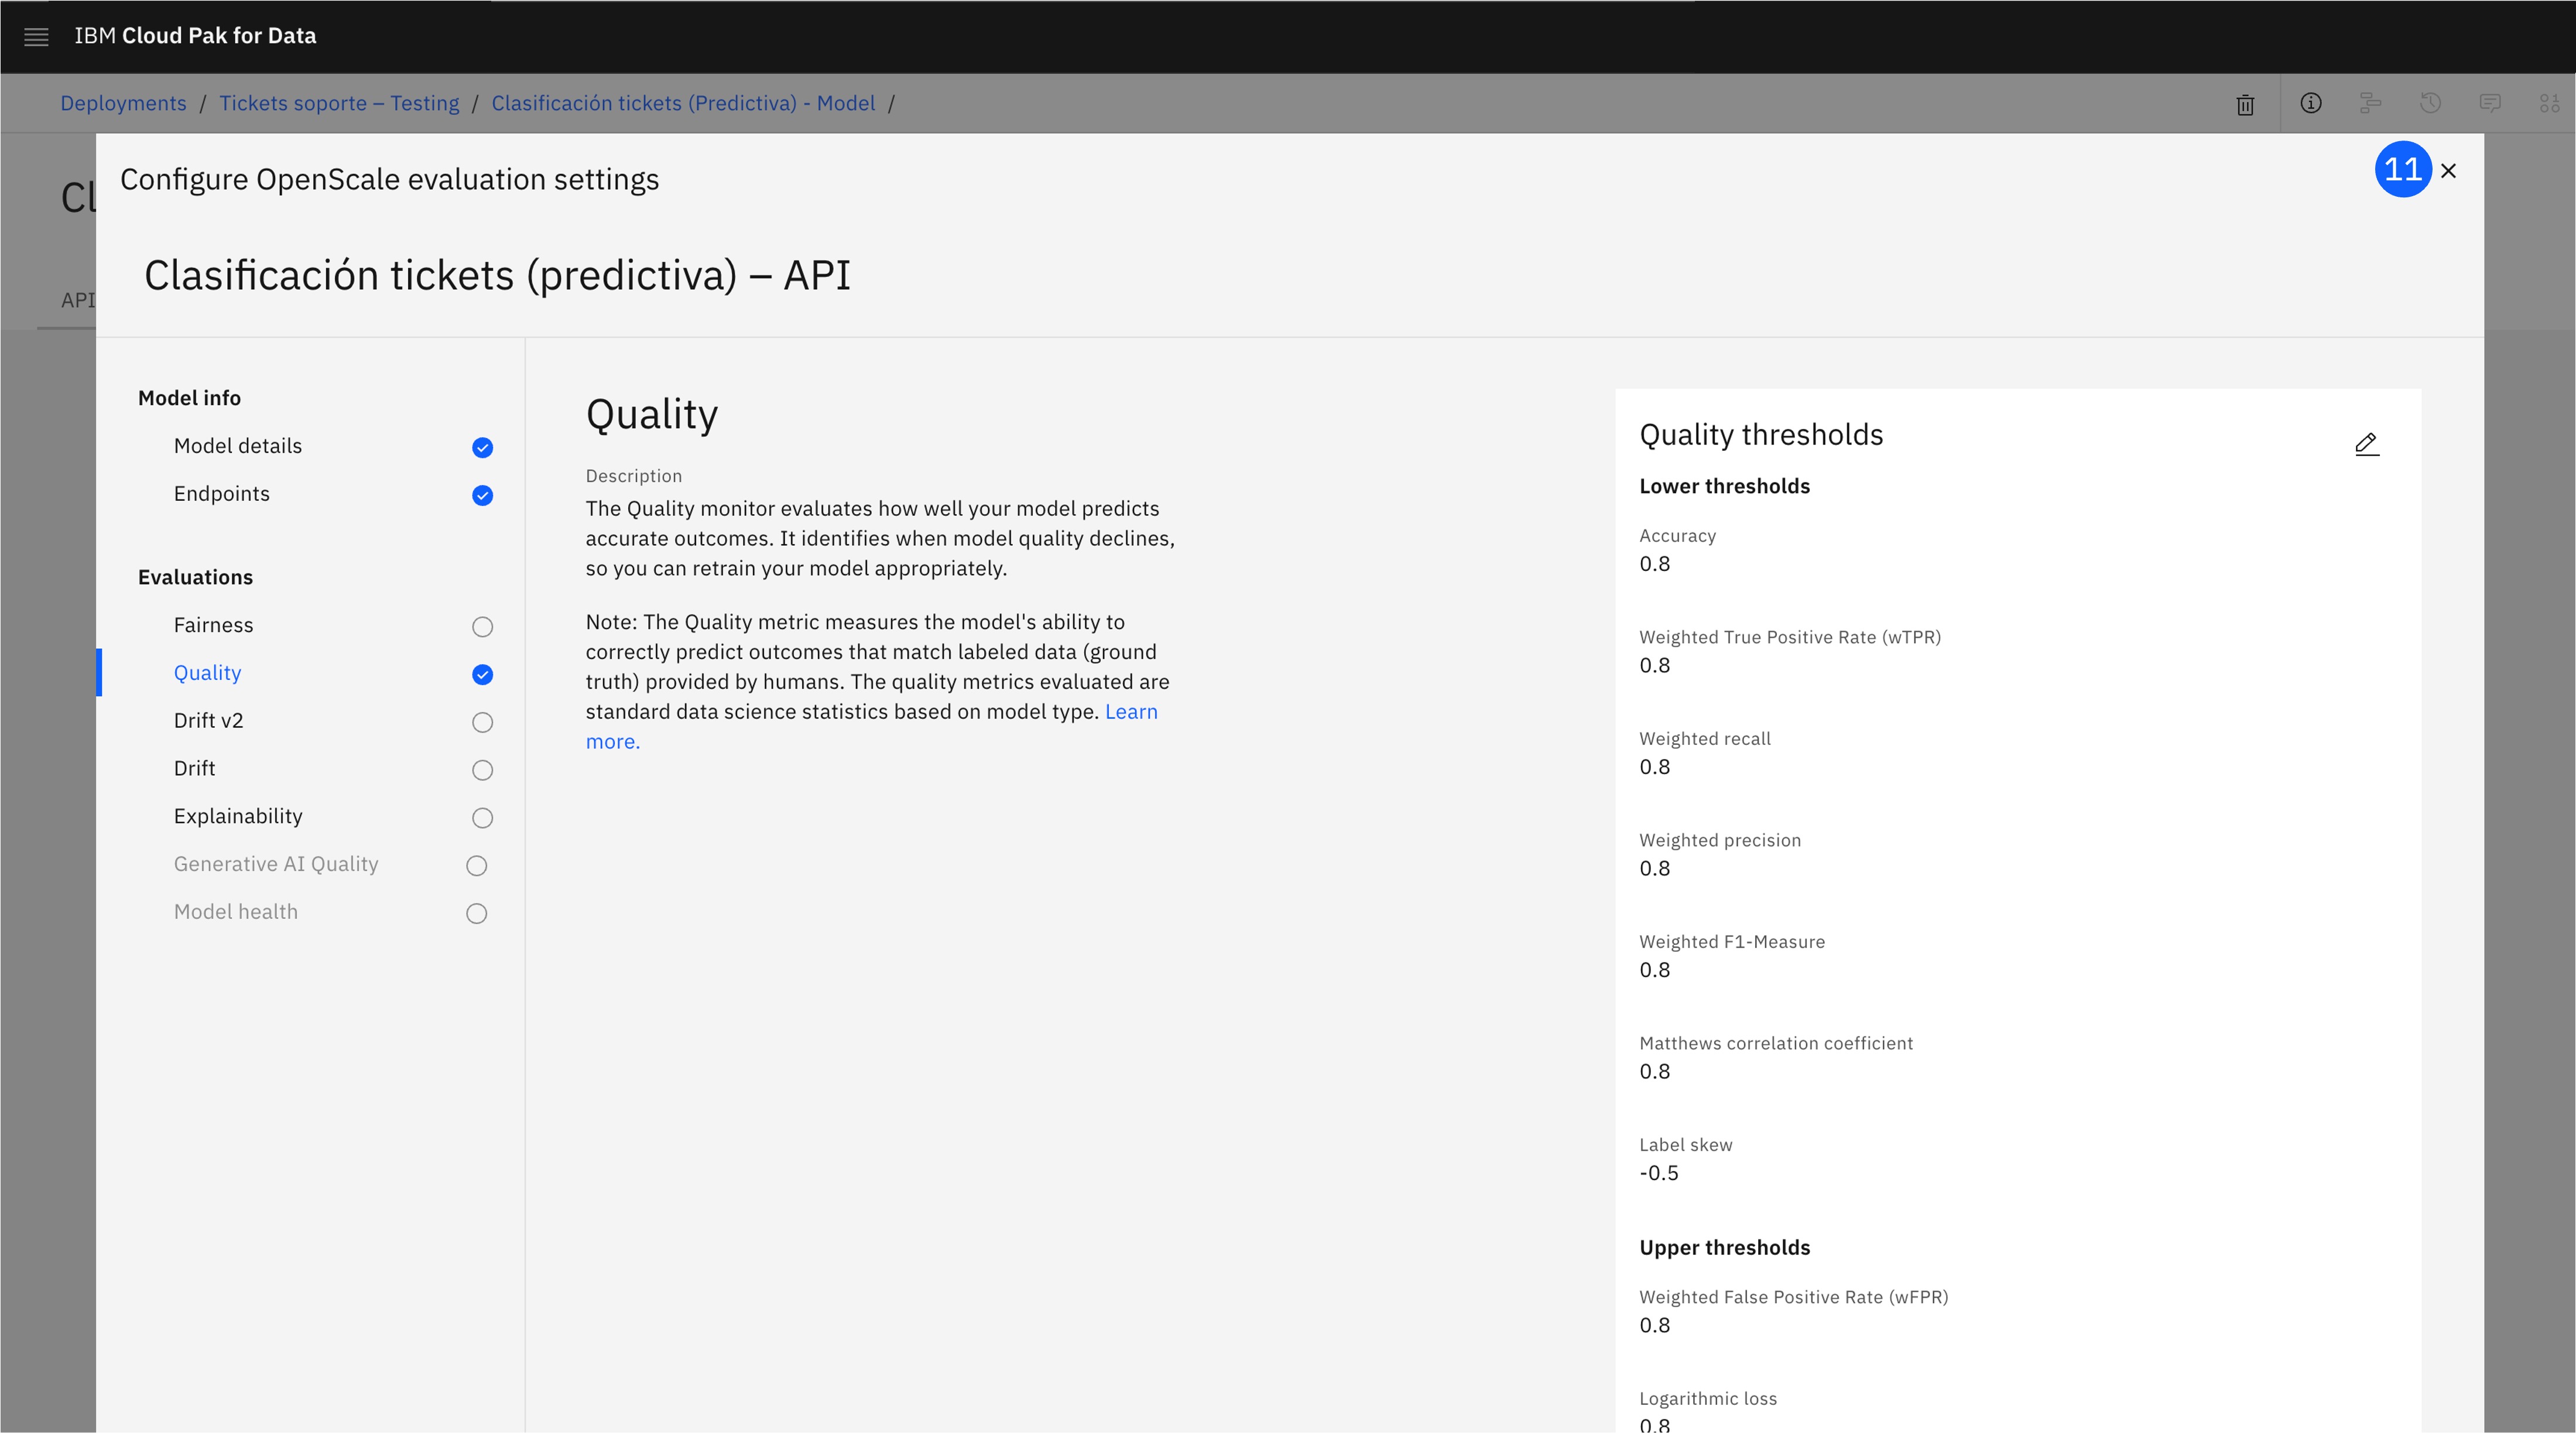Open the history clock icon
The height and width of the screenshot is (1433, 2576).
[2430, 103]
